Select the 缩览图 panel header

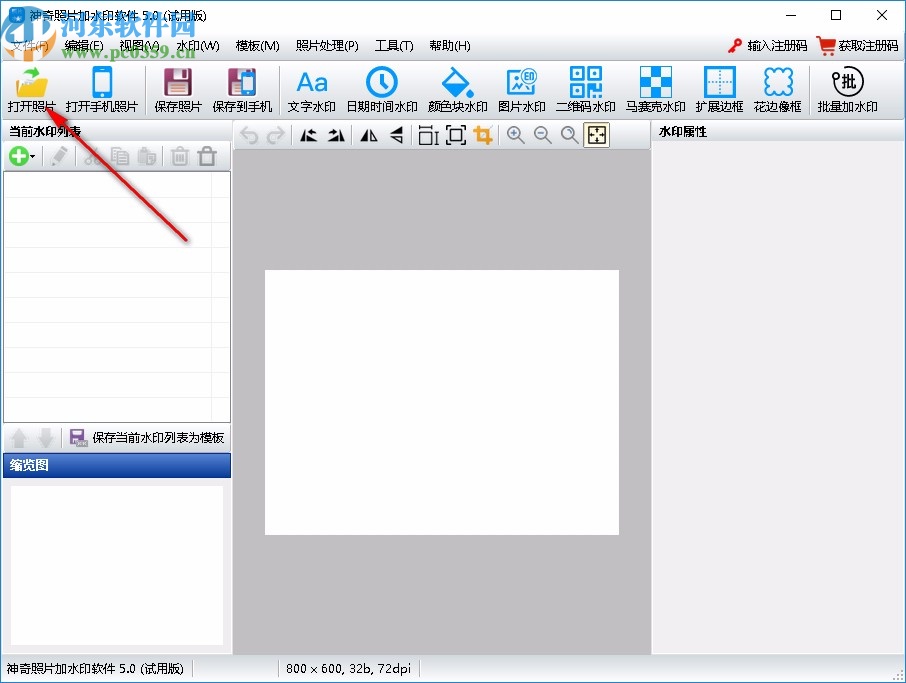pyautogui.click(x=117, y=465)
